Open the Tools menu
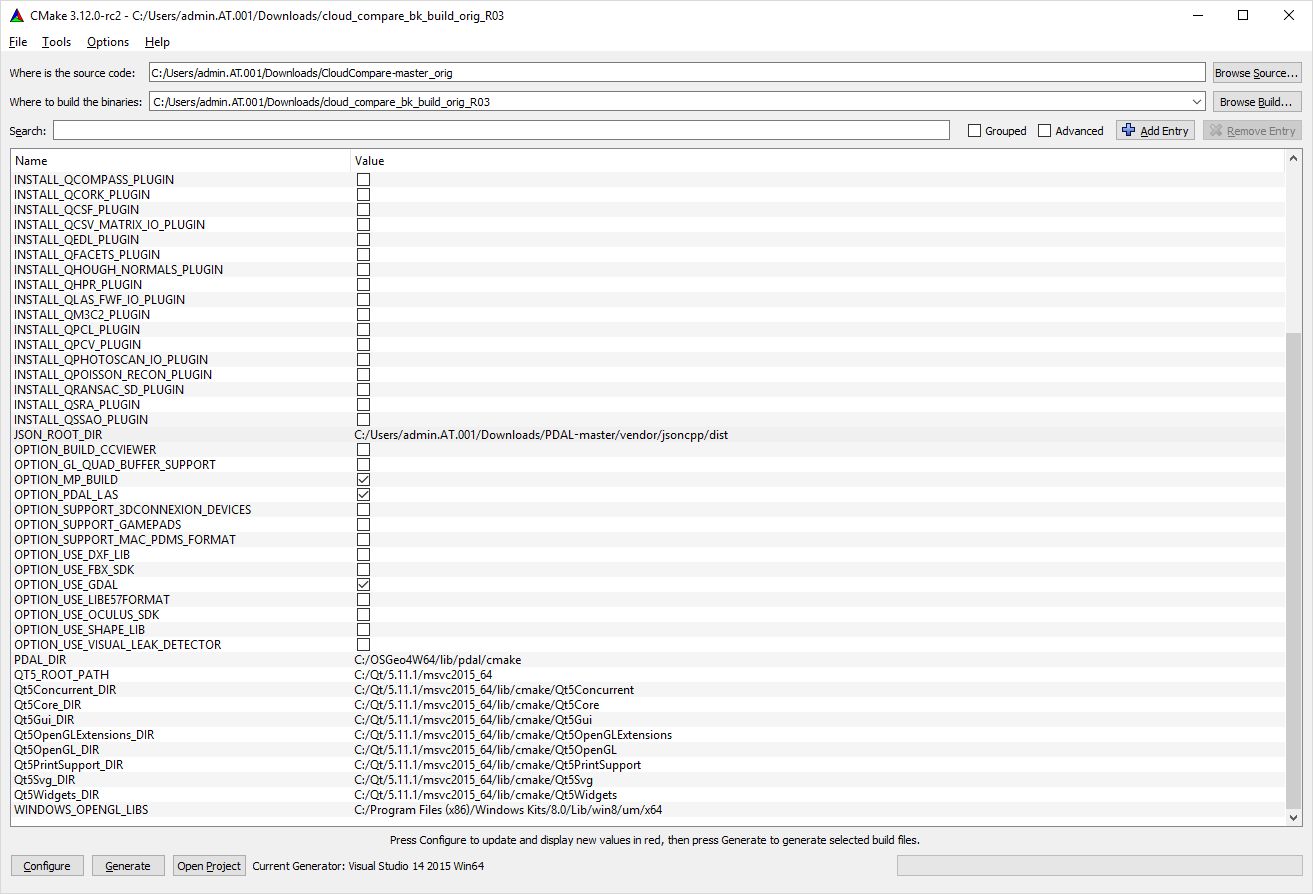Screen dimensions: 1313x894 (x=56, y=42)
